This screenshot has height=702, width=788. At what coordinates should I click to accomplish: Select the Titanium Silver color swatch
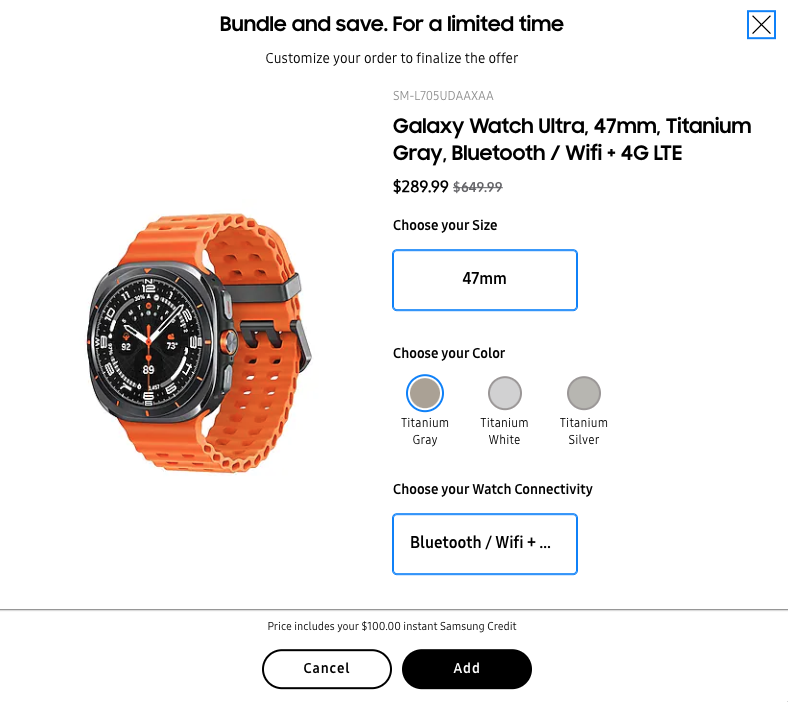(x=584, y=393)
